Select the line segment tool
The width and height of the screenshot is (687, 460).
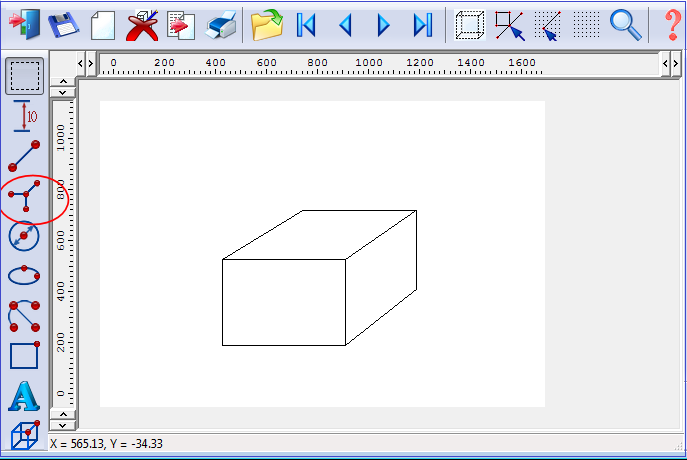click(24, 156)
